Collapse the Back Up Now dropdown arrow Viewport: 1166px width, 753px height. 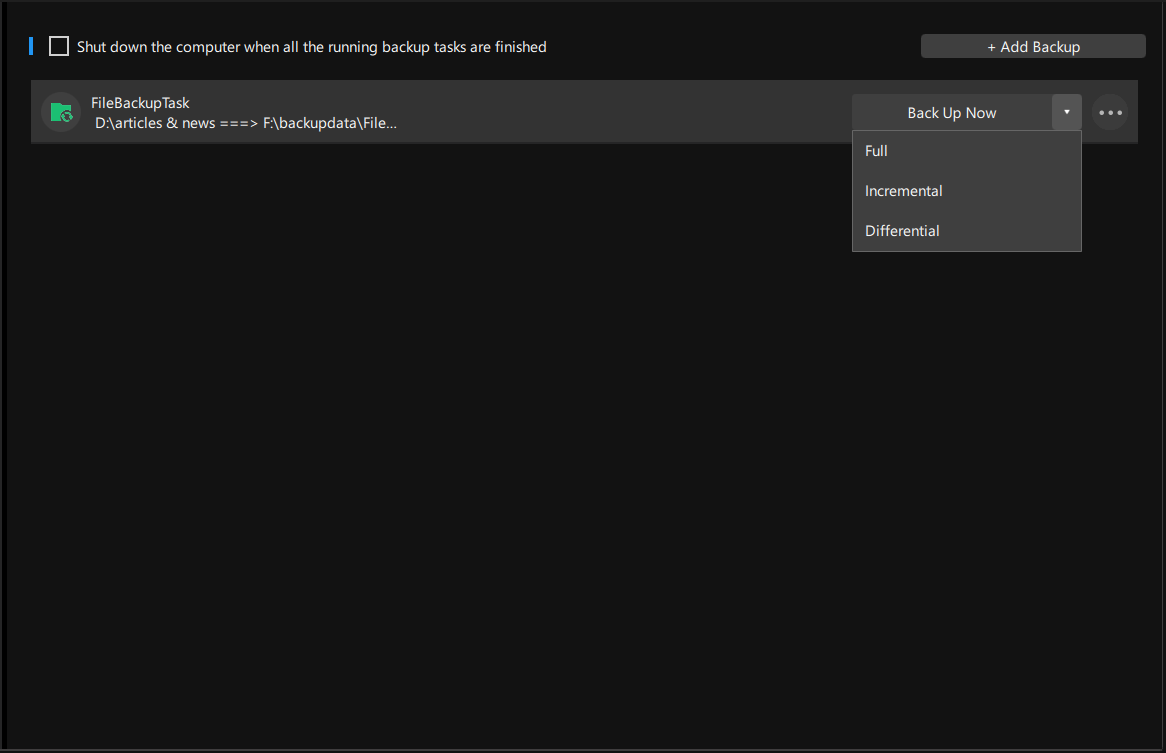(1066, 112)
